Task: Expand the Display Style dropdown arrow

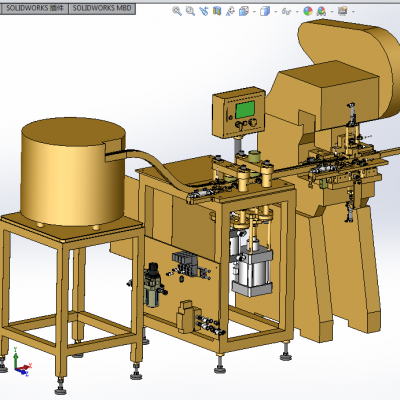Action: pyautogui.click(x=275, y=12)
